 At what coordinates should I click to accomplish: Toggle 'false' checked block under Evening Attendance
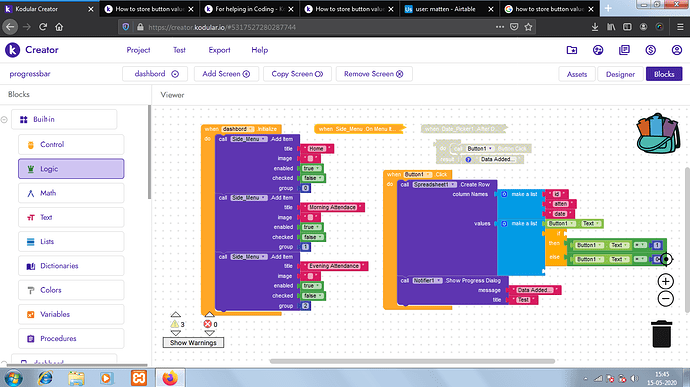point(312,296)
